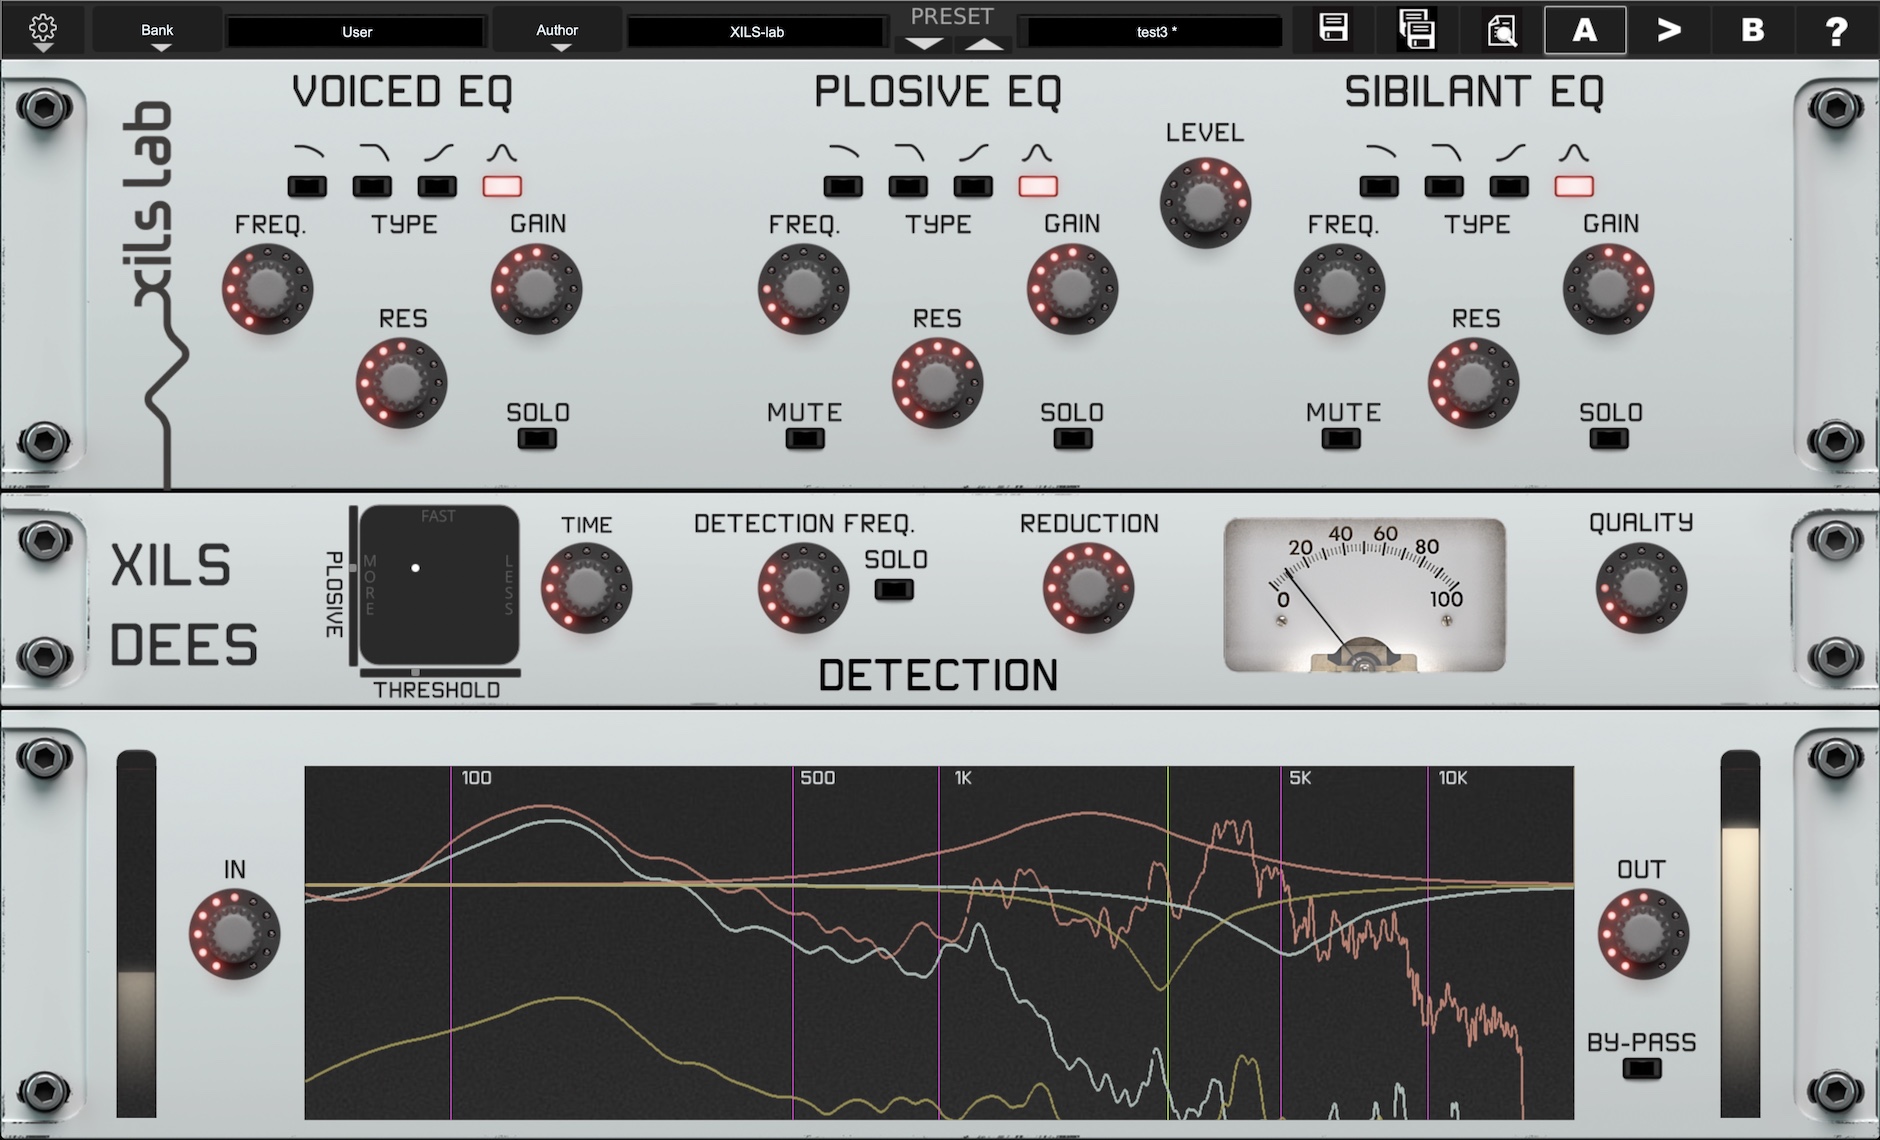Click the Threshold slider under the XY pad
The image size is (1880, 1140).
(x=440, y=673)
